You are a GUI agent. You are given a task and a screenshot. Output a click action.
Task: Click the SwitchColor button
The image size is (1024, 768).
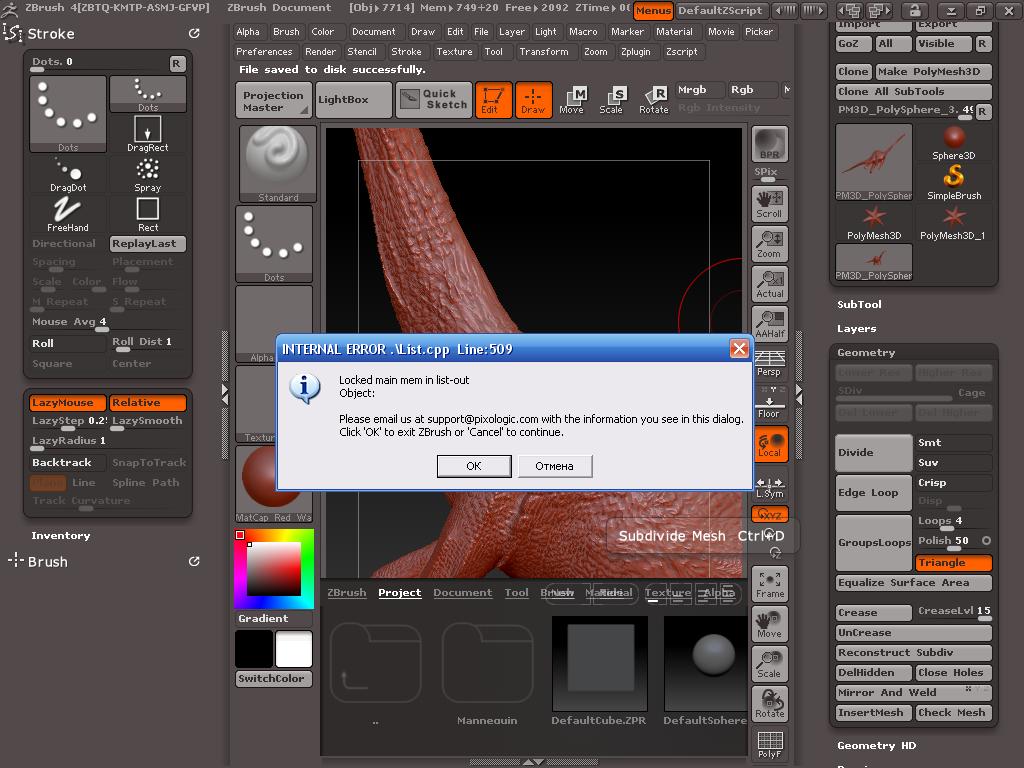(274, 679)
